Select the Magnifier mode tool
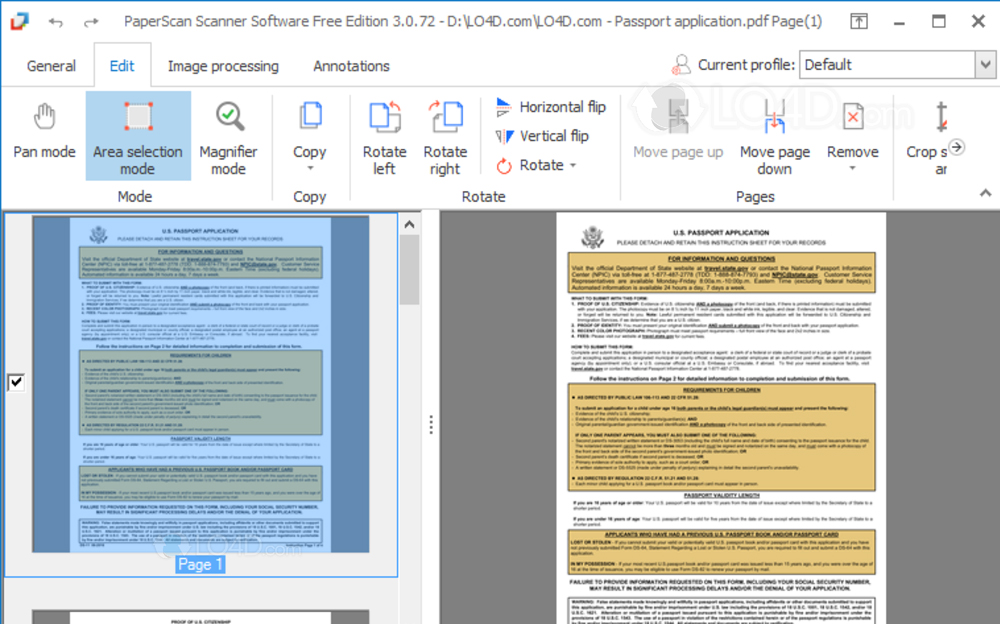1000x624 pixels. (229, 136)
